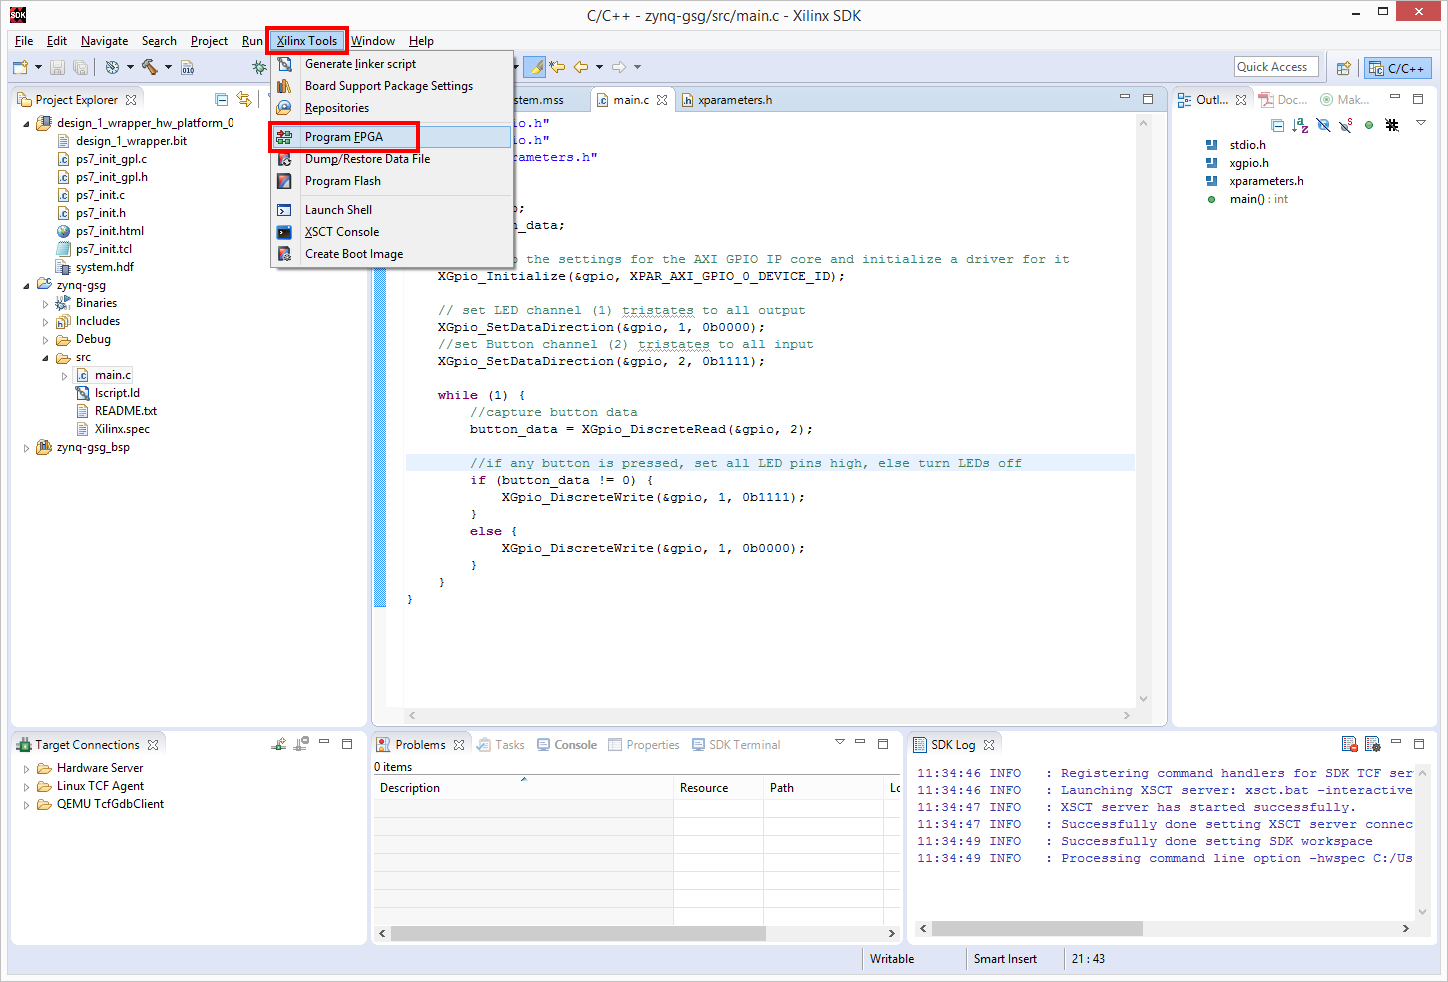This screenshot has width=1448, height=982.
Task: Expand the Binaries node
Action: pyautogui.click(x=45, y=303)
